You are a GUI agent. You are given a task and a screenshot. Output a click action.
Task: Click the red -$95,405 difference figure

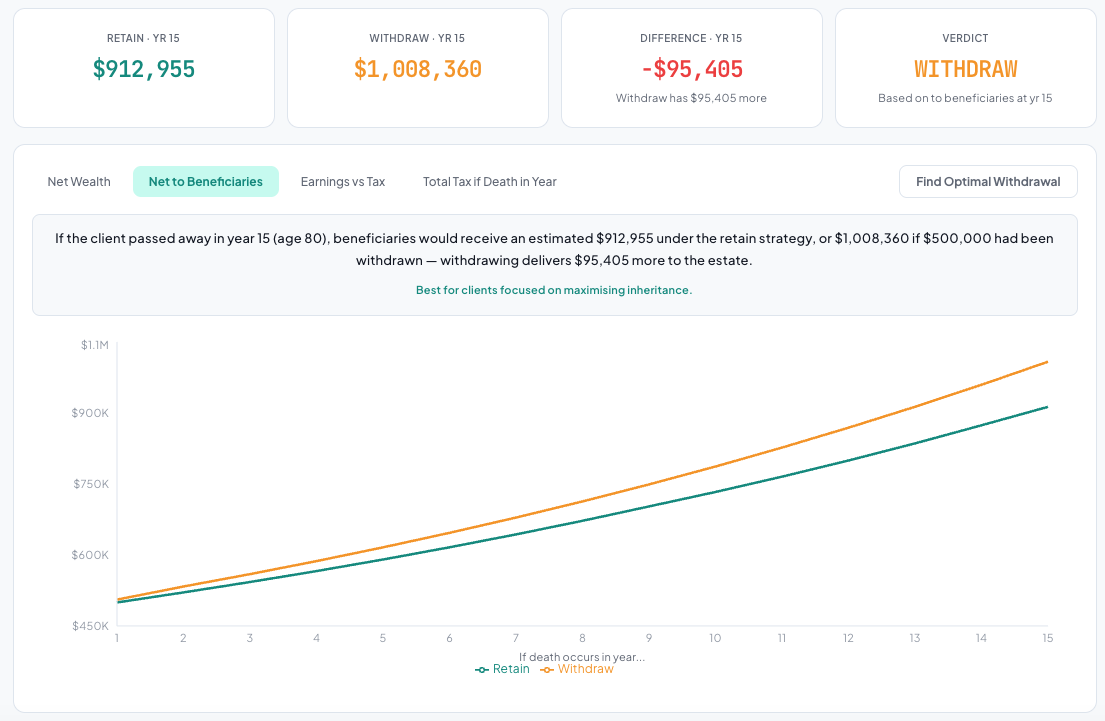coord(691,69)
